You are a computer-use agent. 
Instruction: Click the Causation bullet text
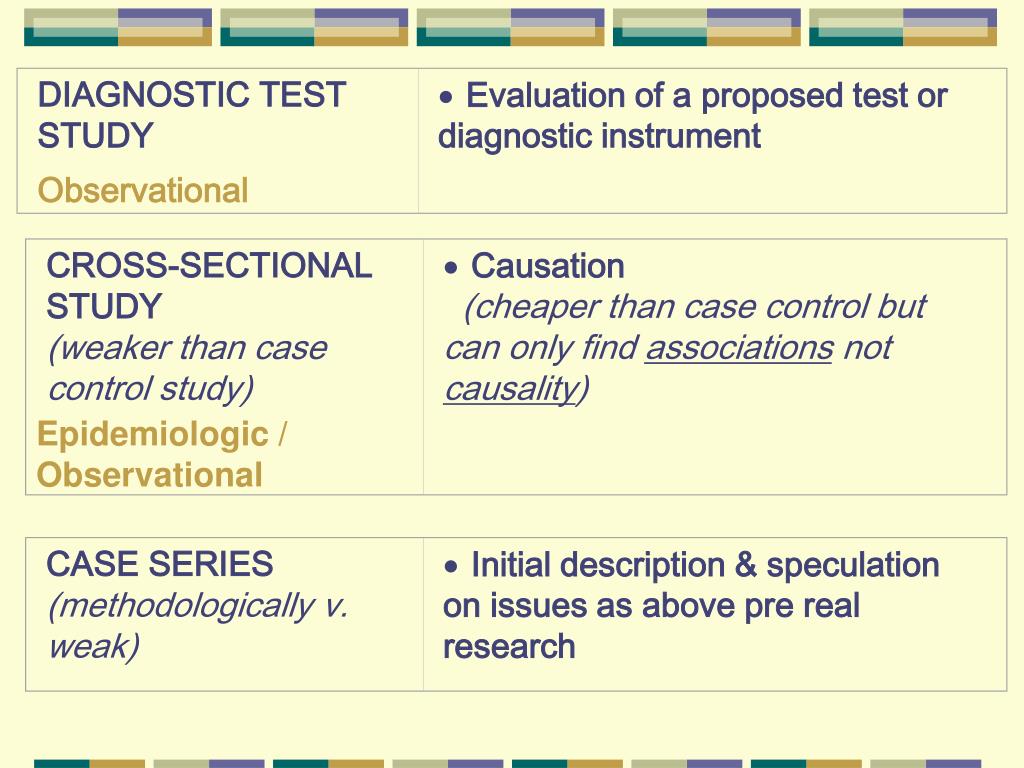point(547,266)
